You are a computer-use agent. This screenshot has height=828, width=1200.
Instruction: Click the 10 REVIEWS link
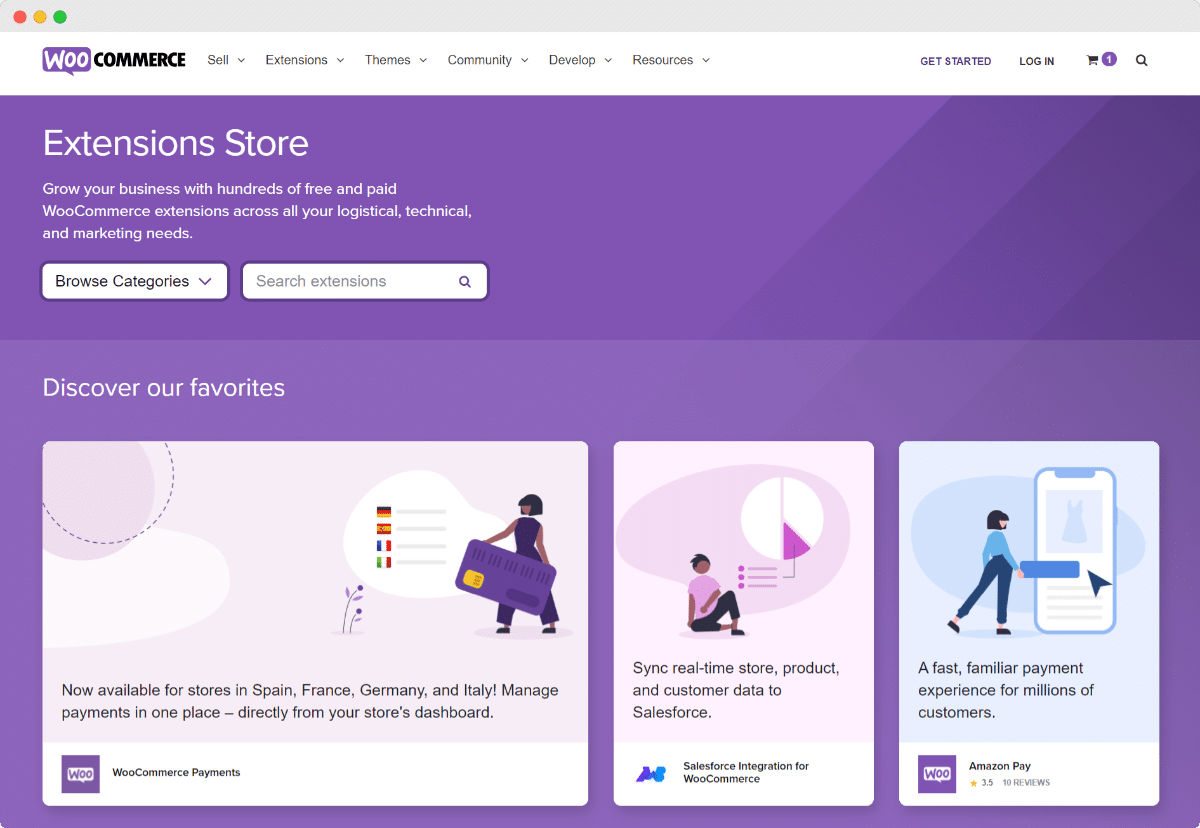click(1026, 783)
